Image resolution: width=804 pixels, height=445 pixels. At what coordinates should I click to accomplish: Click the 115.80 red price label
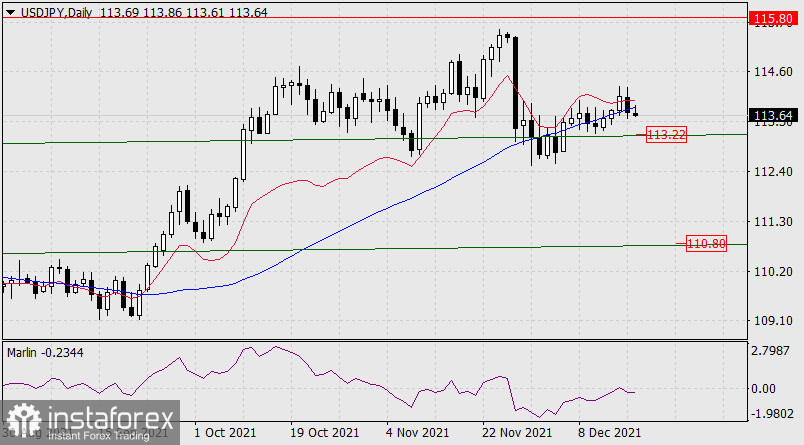pos(774,19)
